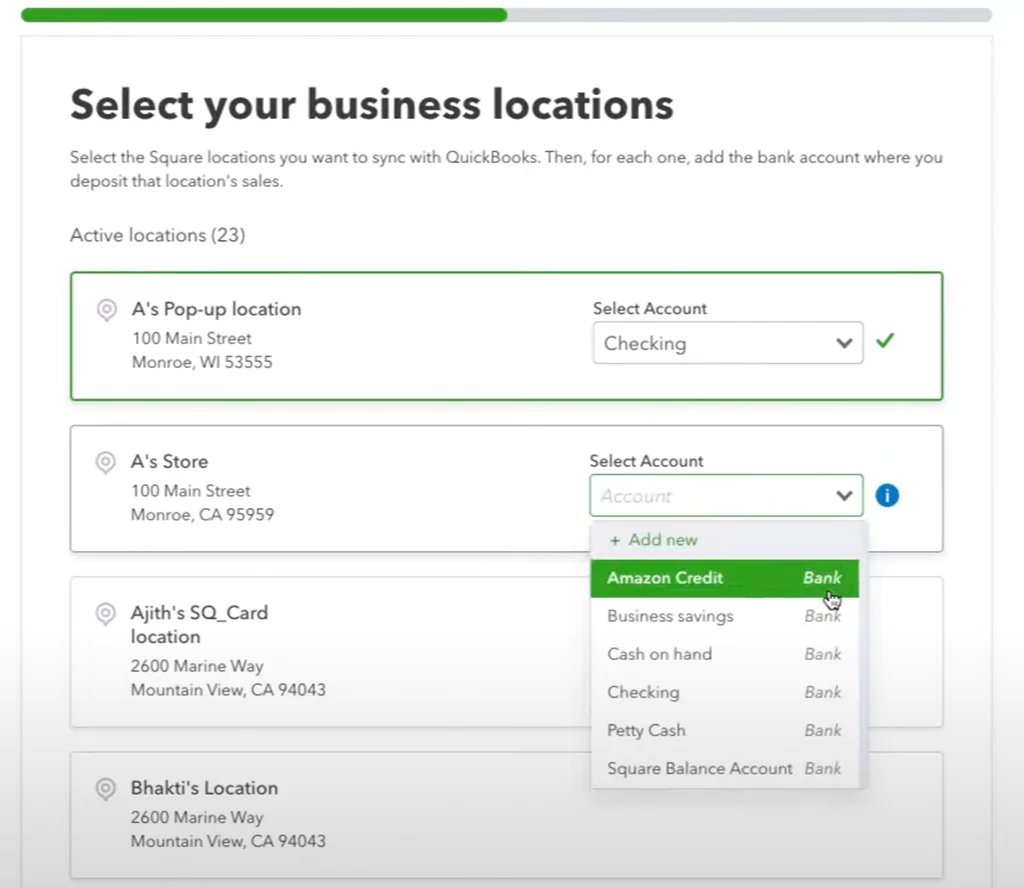Click the location pin icon beside Bhakti's Location
Viewport: 1024px width, 888px height.
coord(105,789)
